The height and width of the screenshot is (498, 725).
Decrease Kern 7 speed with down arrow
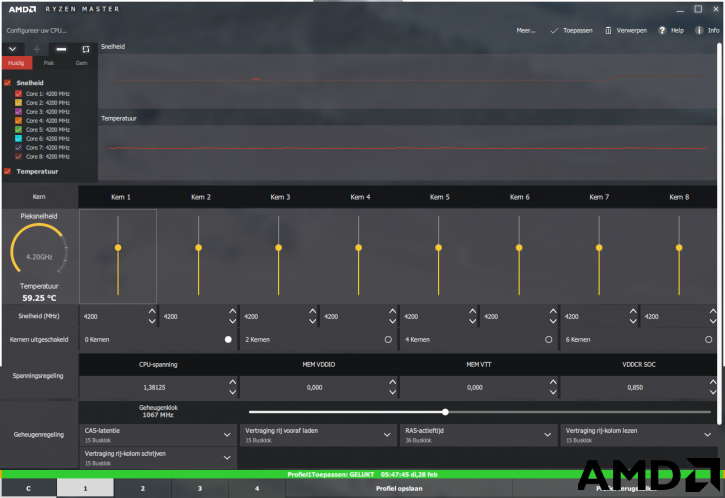(633, 321)
